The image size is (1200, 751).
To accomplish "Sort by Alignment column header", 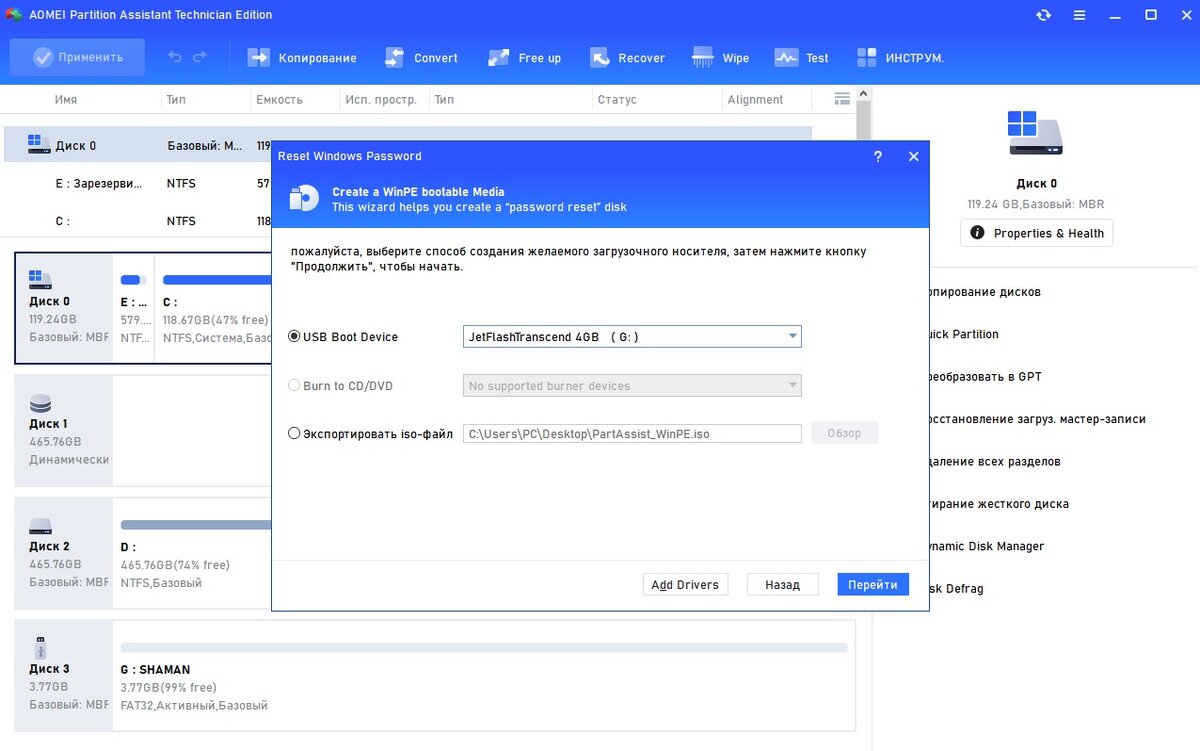I will 755,99.
